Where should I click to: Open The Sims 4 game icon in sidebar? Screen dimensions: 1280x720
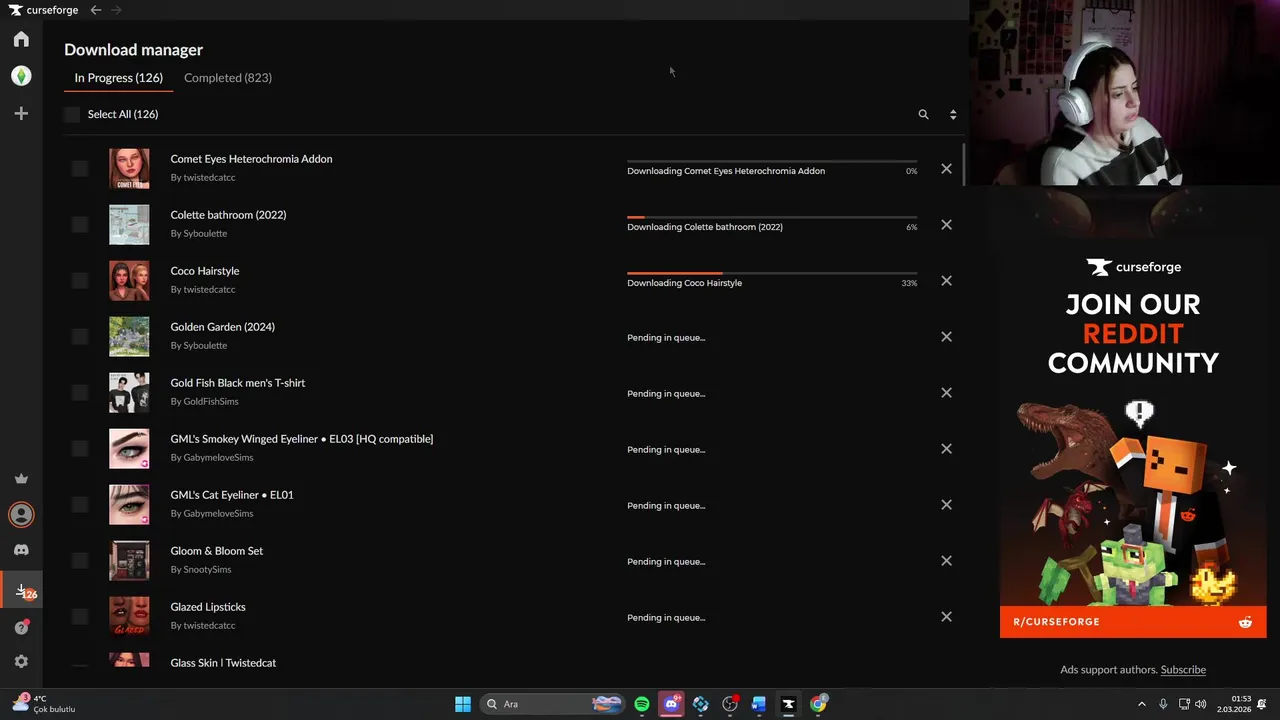(x=21, y=76)
